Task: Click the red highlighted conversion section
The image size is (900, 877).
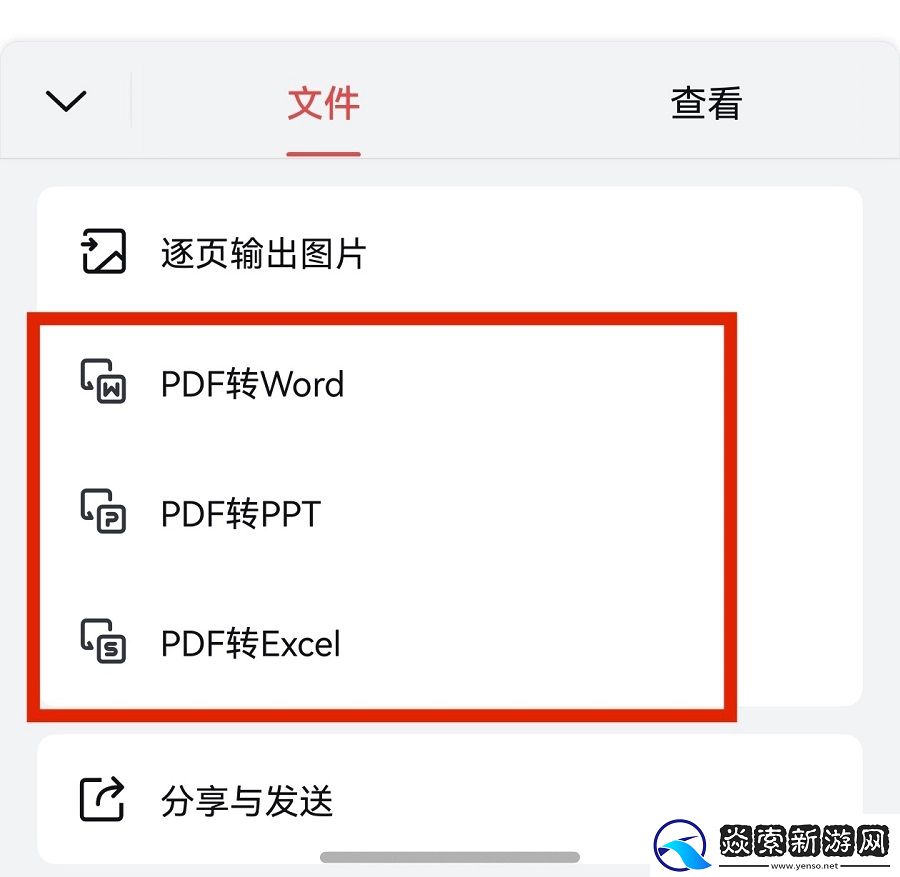Action: (x=383, y=513)
